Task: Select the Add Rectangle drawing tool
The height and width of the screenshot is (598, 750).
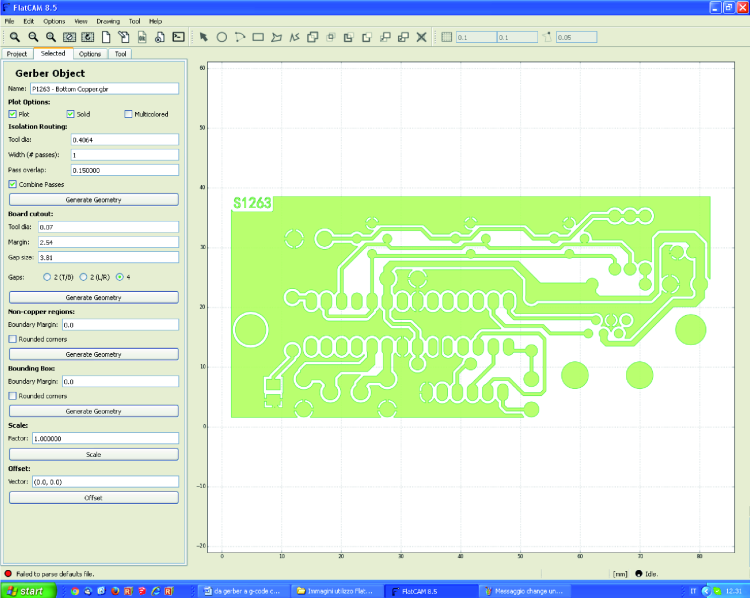Action: (258, 37)
